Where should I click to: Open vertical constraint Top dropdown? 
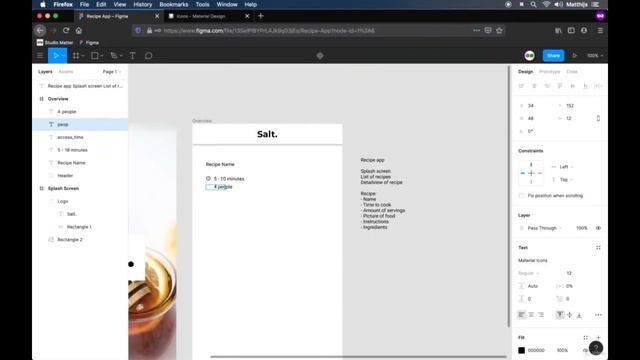point(566,180)
